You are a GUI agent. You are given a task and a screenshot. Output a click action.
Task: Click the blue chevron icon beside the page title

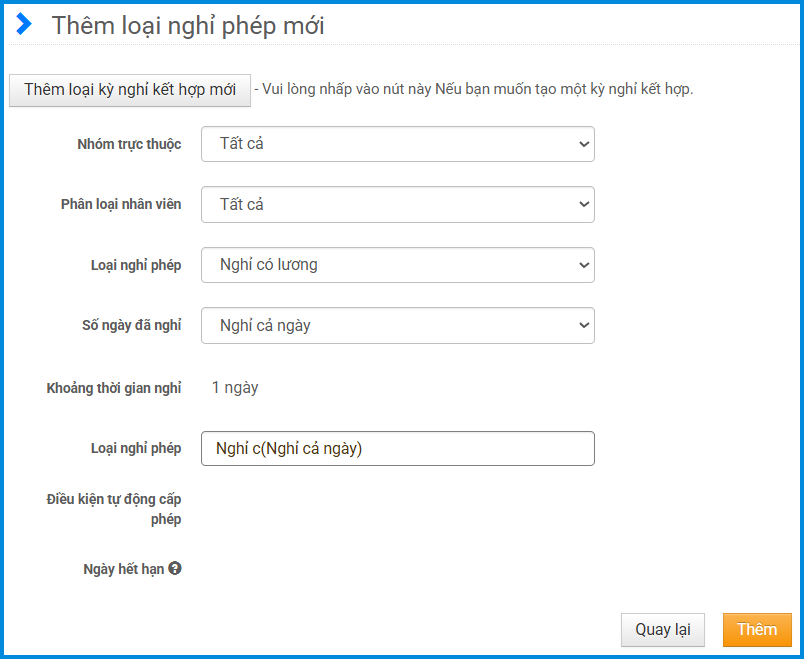pyautogui.click(x=24, y=25)
